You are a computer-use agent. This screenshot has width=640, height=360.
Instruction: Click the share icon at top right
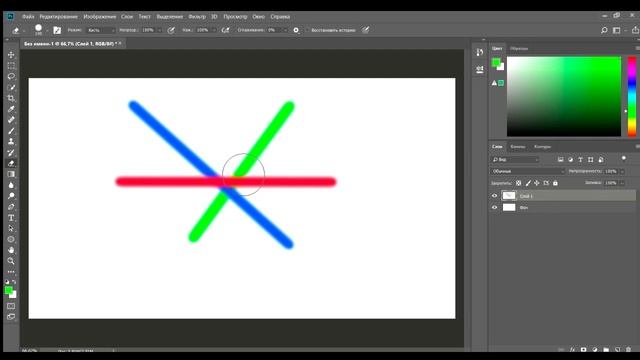pyautogui.click(x=635, y=30)
